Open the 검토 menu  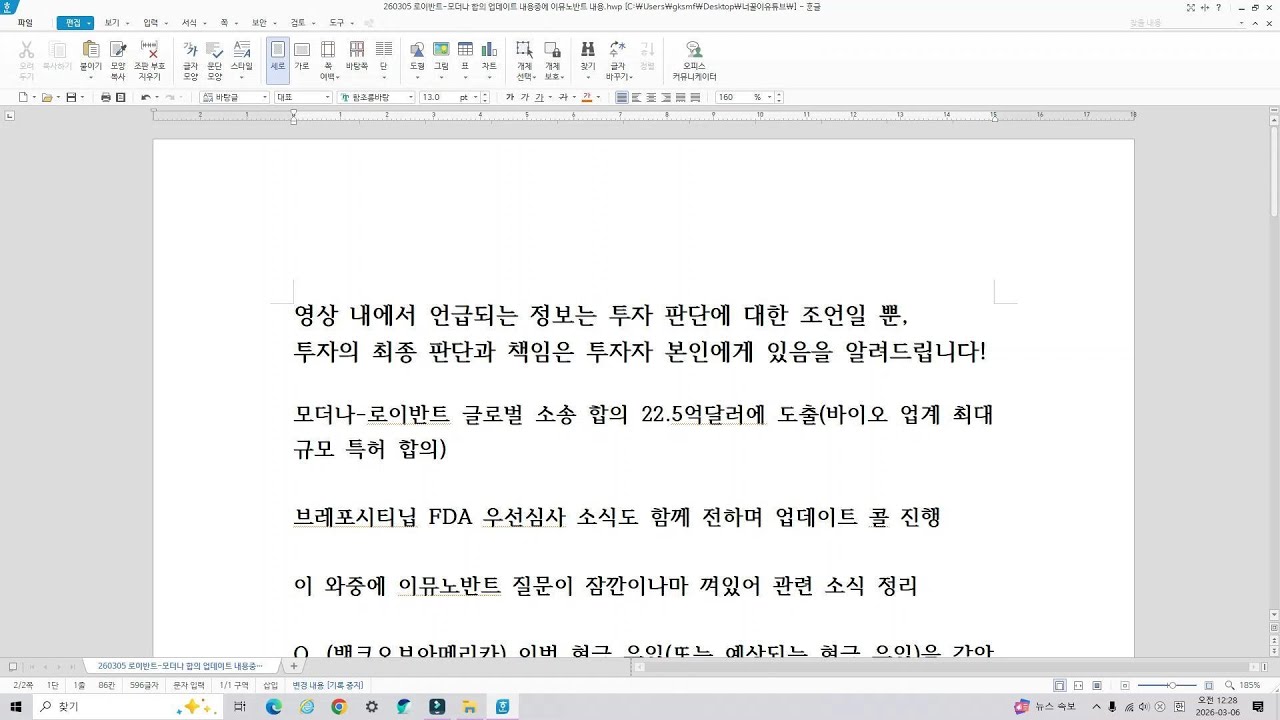point(300,22)
